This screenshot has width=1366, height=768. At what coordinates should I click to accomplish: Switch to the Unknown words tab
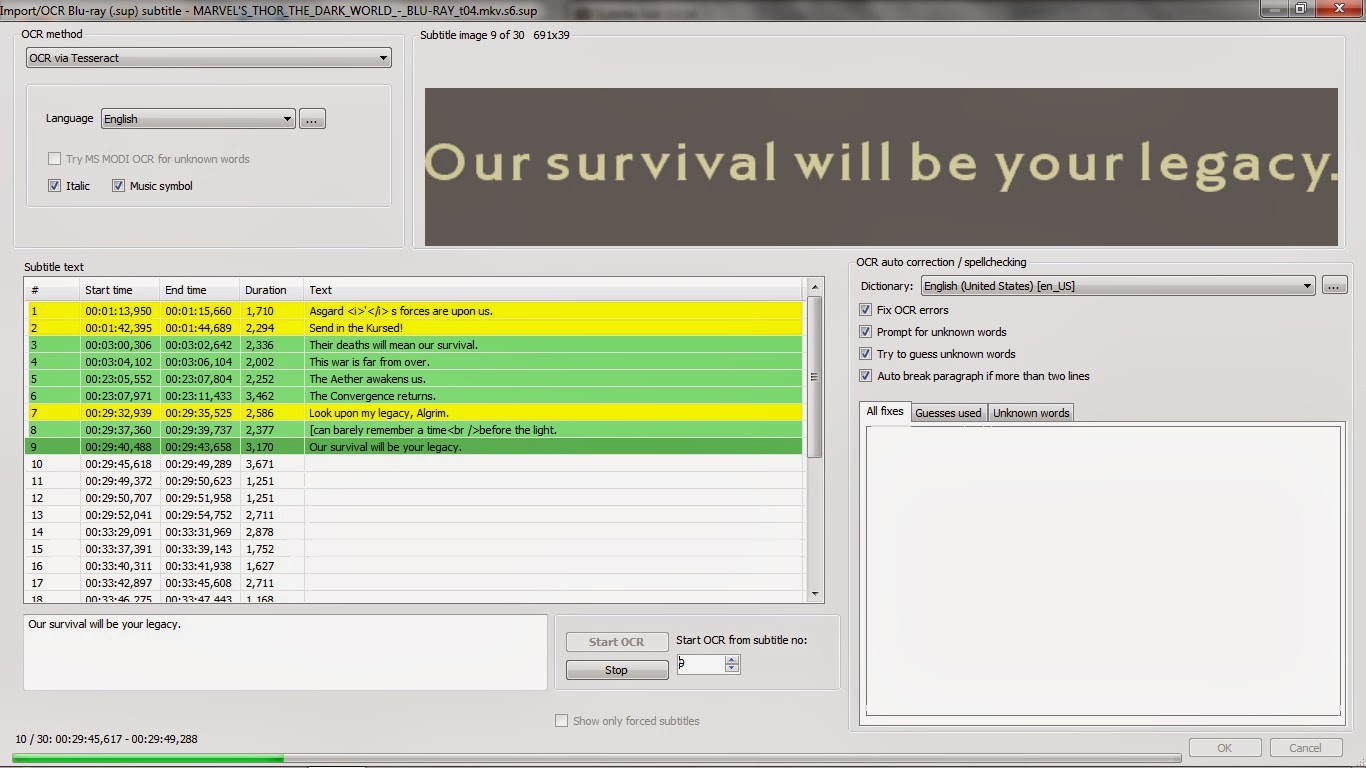(x=1031, y=413)
